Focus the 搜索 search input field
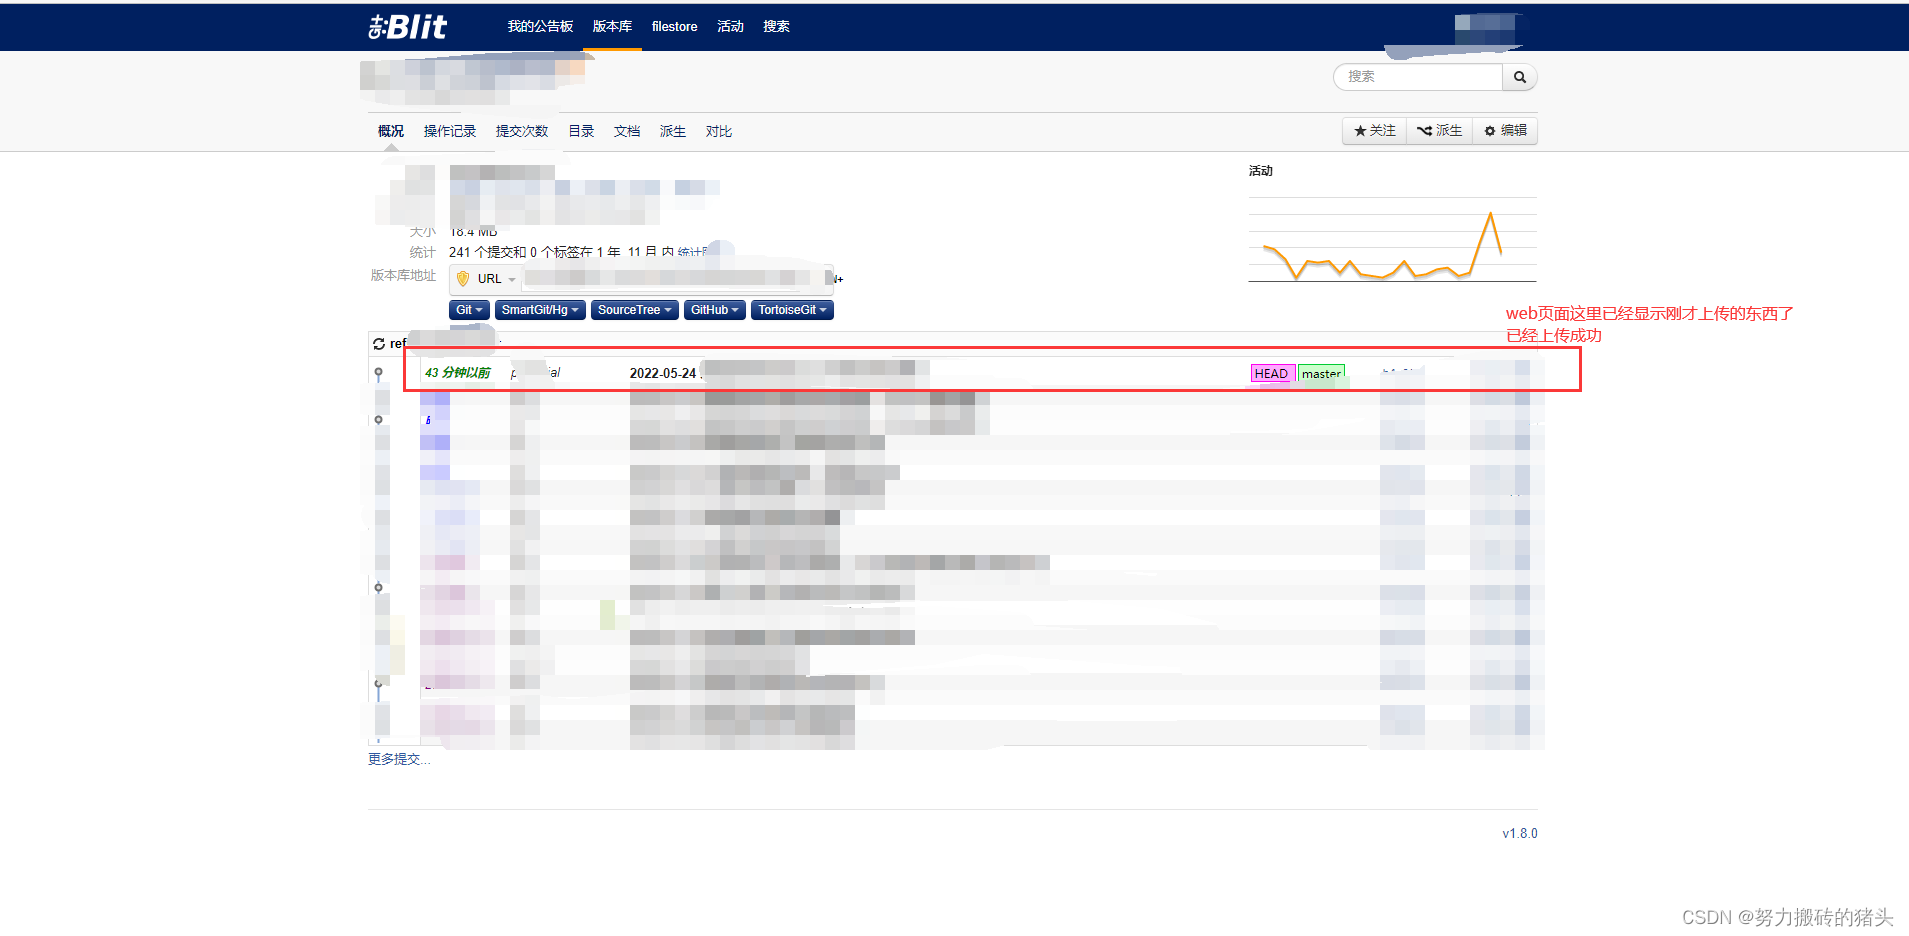This screenshot has width=1909, height=936. (x=1418, y=77)
